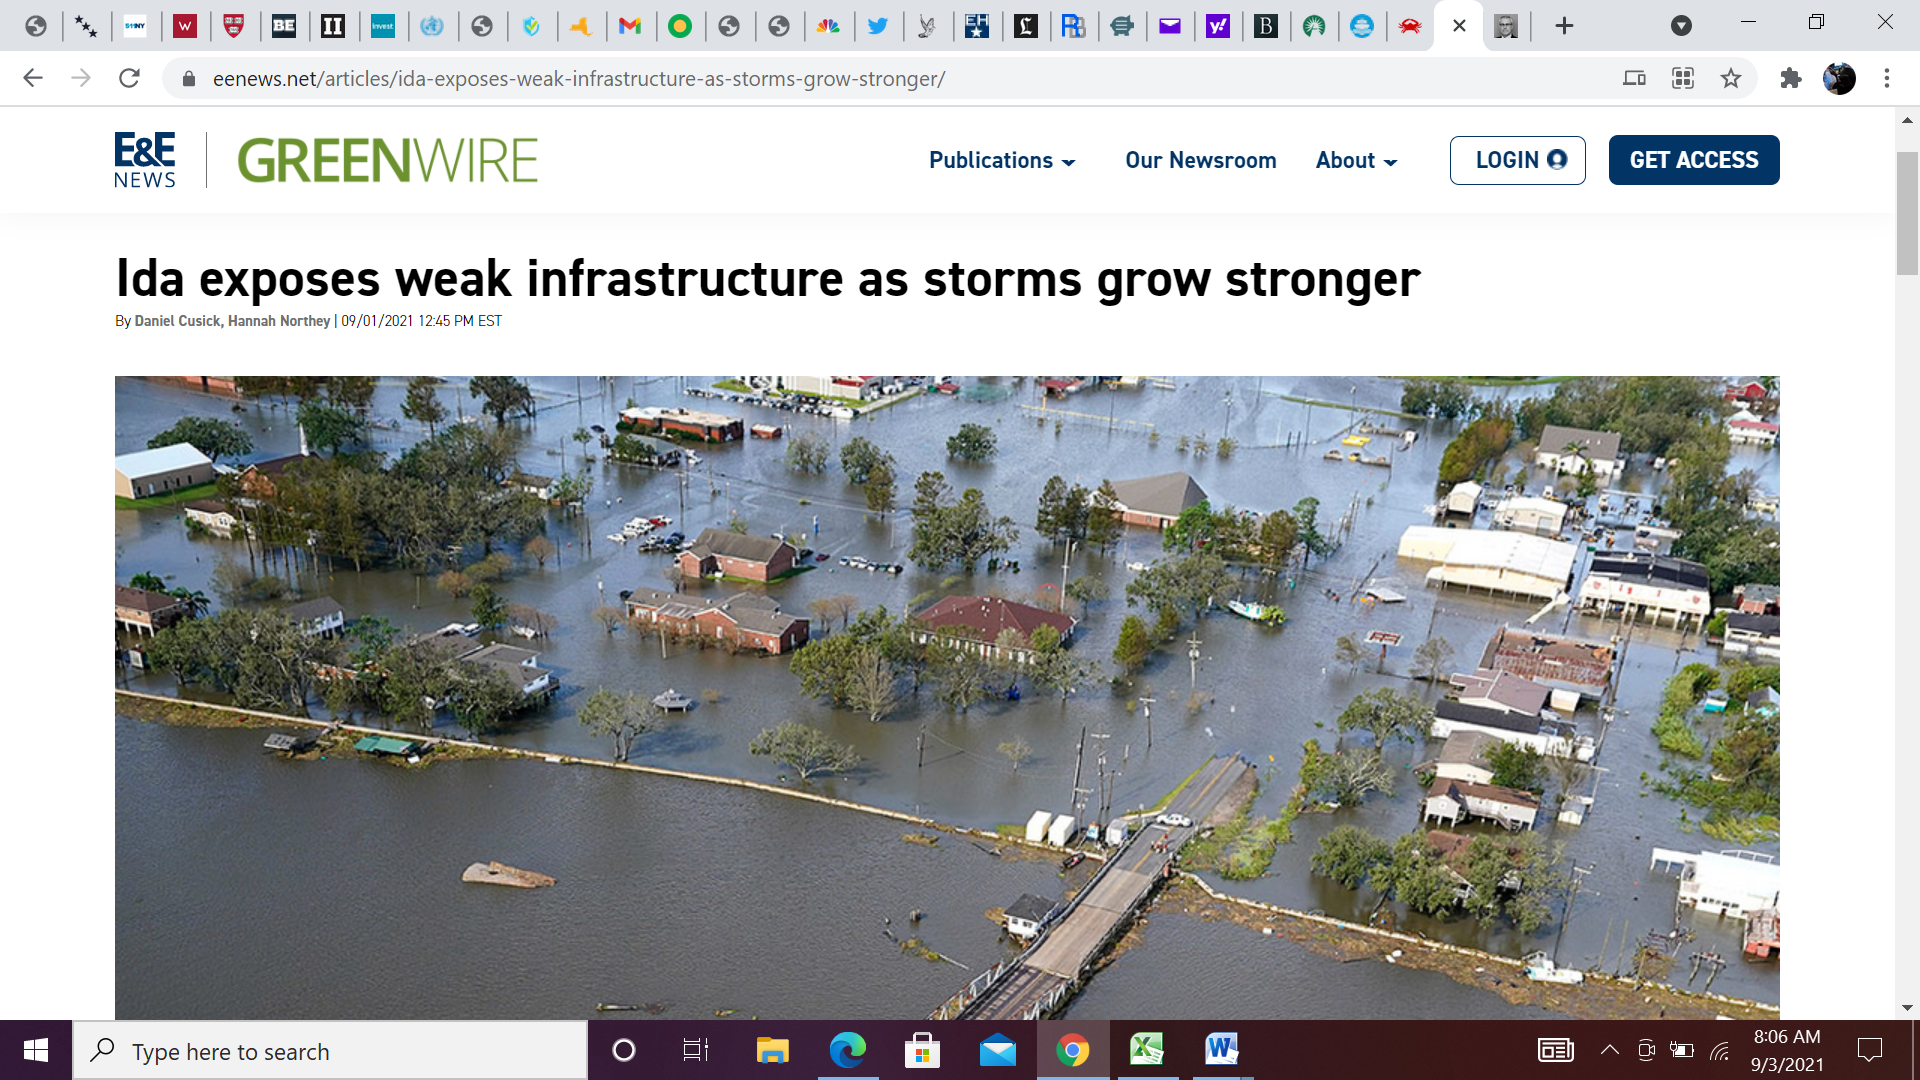The width and height of the screenshot is (1920, 1080).
Task: Bookmark this page with star icon
Action: coord(1731,78)
